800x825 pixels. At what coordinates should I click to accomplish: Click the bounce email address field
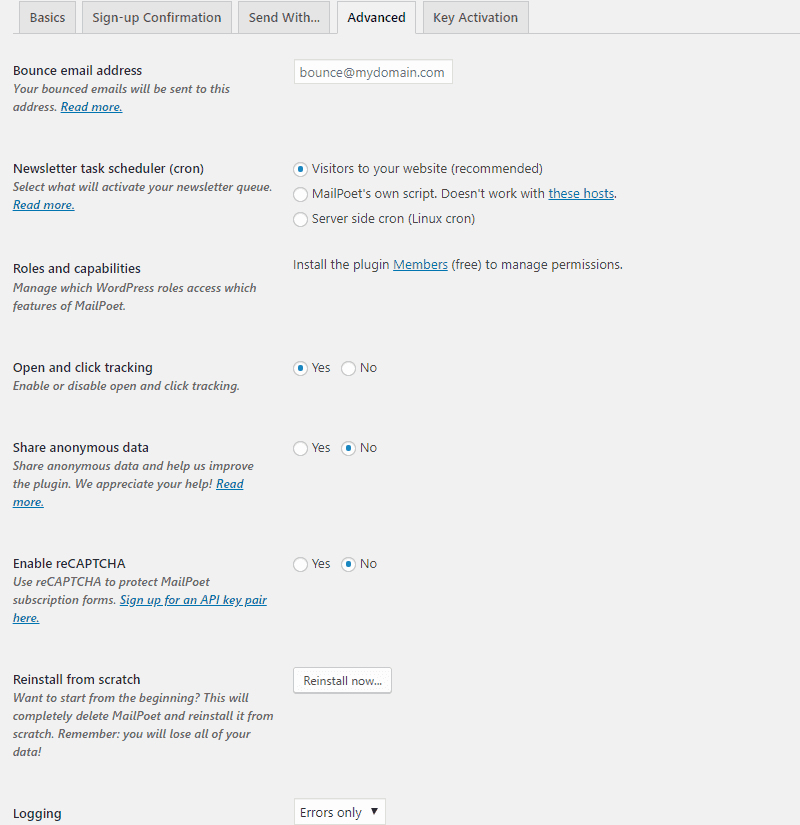tap(373, 72)
